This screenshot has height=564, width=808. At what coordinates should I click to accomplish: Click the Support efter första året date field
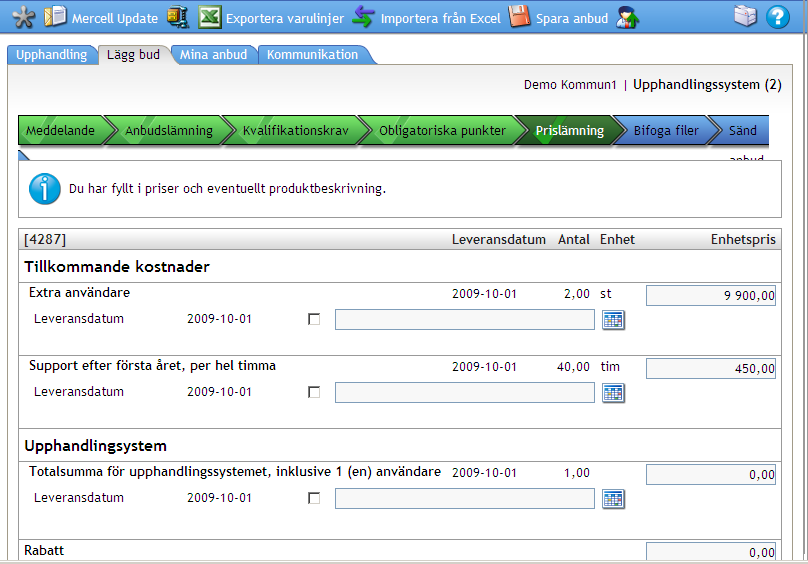[x=465, y=393]
